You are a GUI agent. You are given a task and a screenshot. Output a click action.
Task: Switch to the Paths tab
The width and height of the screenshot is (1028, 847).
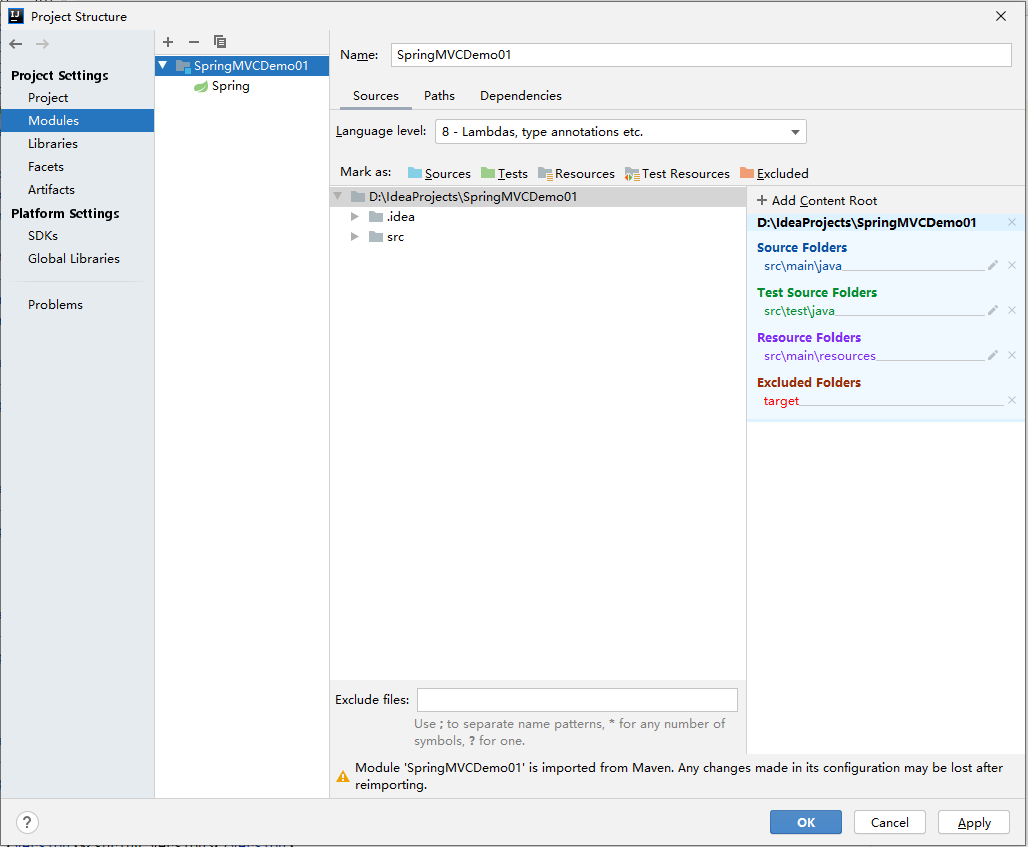pos(439,96)
